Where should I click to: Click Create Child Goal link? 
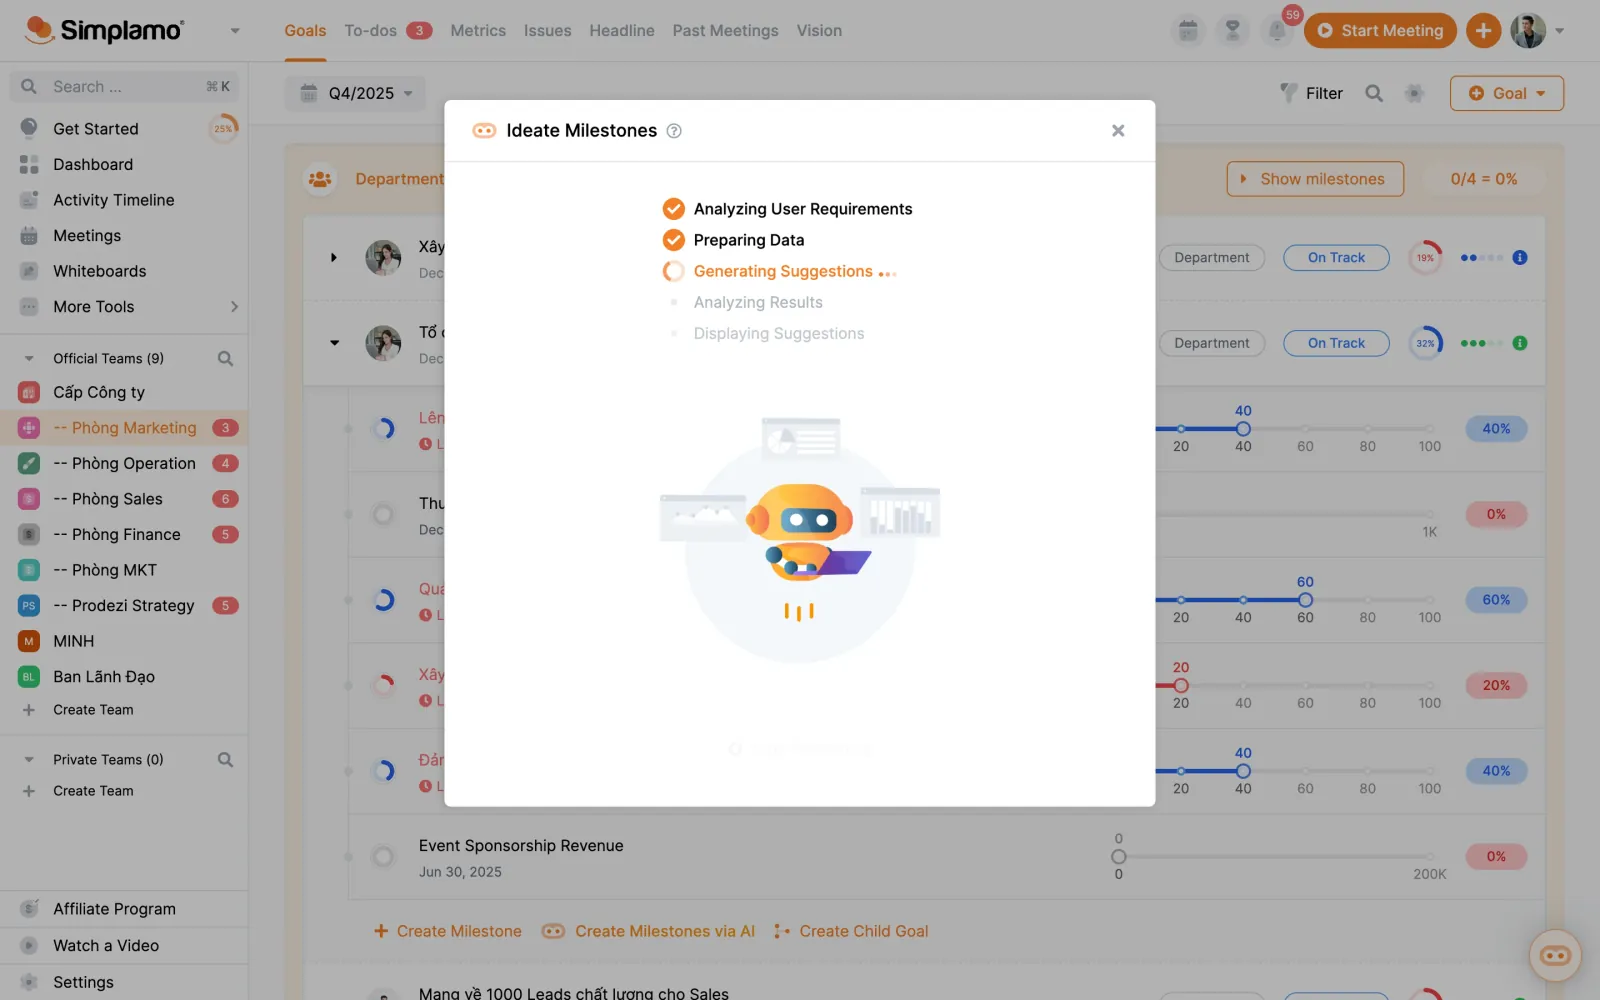851,931
